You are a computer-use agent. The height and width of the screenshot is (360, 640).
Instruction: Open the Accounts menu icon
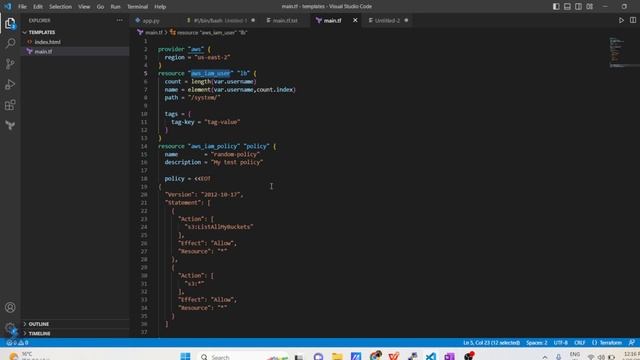(10, 307)
